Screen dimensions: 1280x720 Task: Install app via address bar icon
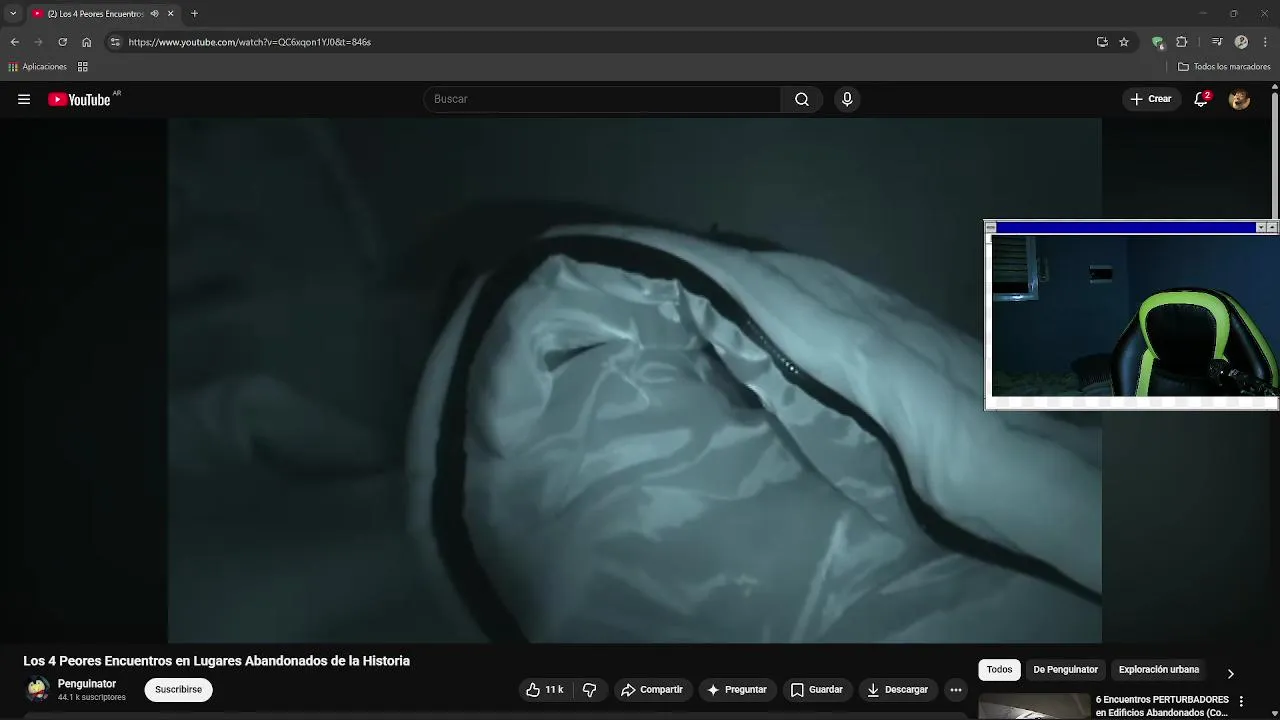pyautogui.click(x=1102, y=42)
